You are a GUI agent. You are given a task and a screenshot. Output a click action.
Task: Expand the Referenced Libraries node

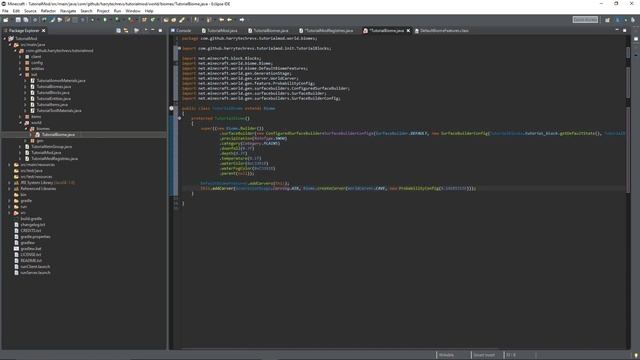click(10, 189)
